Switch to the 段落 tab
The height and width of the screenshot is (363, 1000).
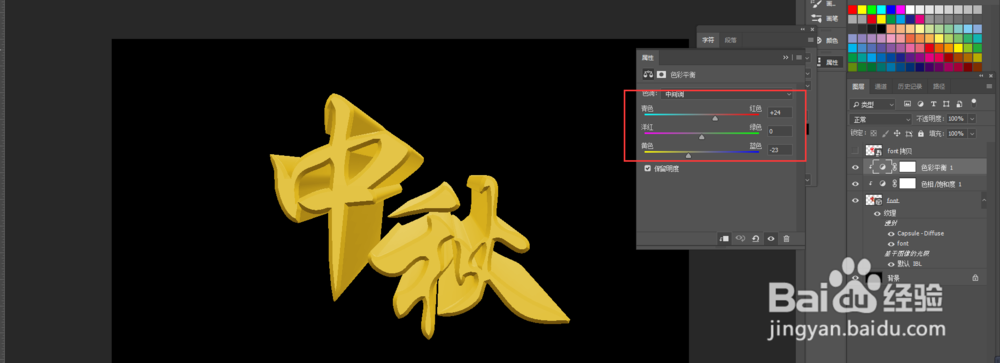pyautogui.click(x=731, y=40)
